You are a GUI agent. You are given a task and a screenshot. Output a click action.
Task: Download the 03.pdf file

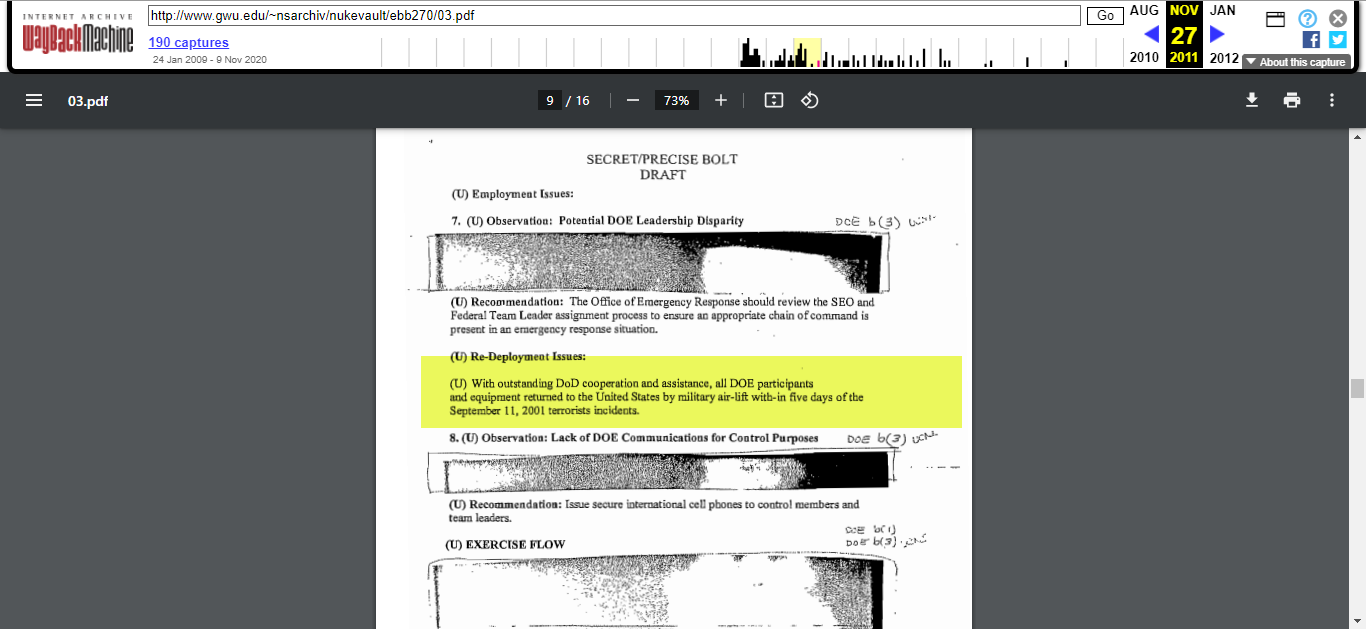tap(1251, 100)
